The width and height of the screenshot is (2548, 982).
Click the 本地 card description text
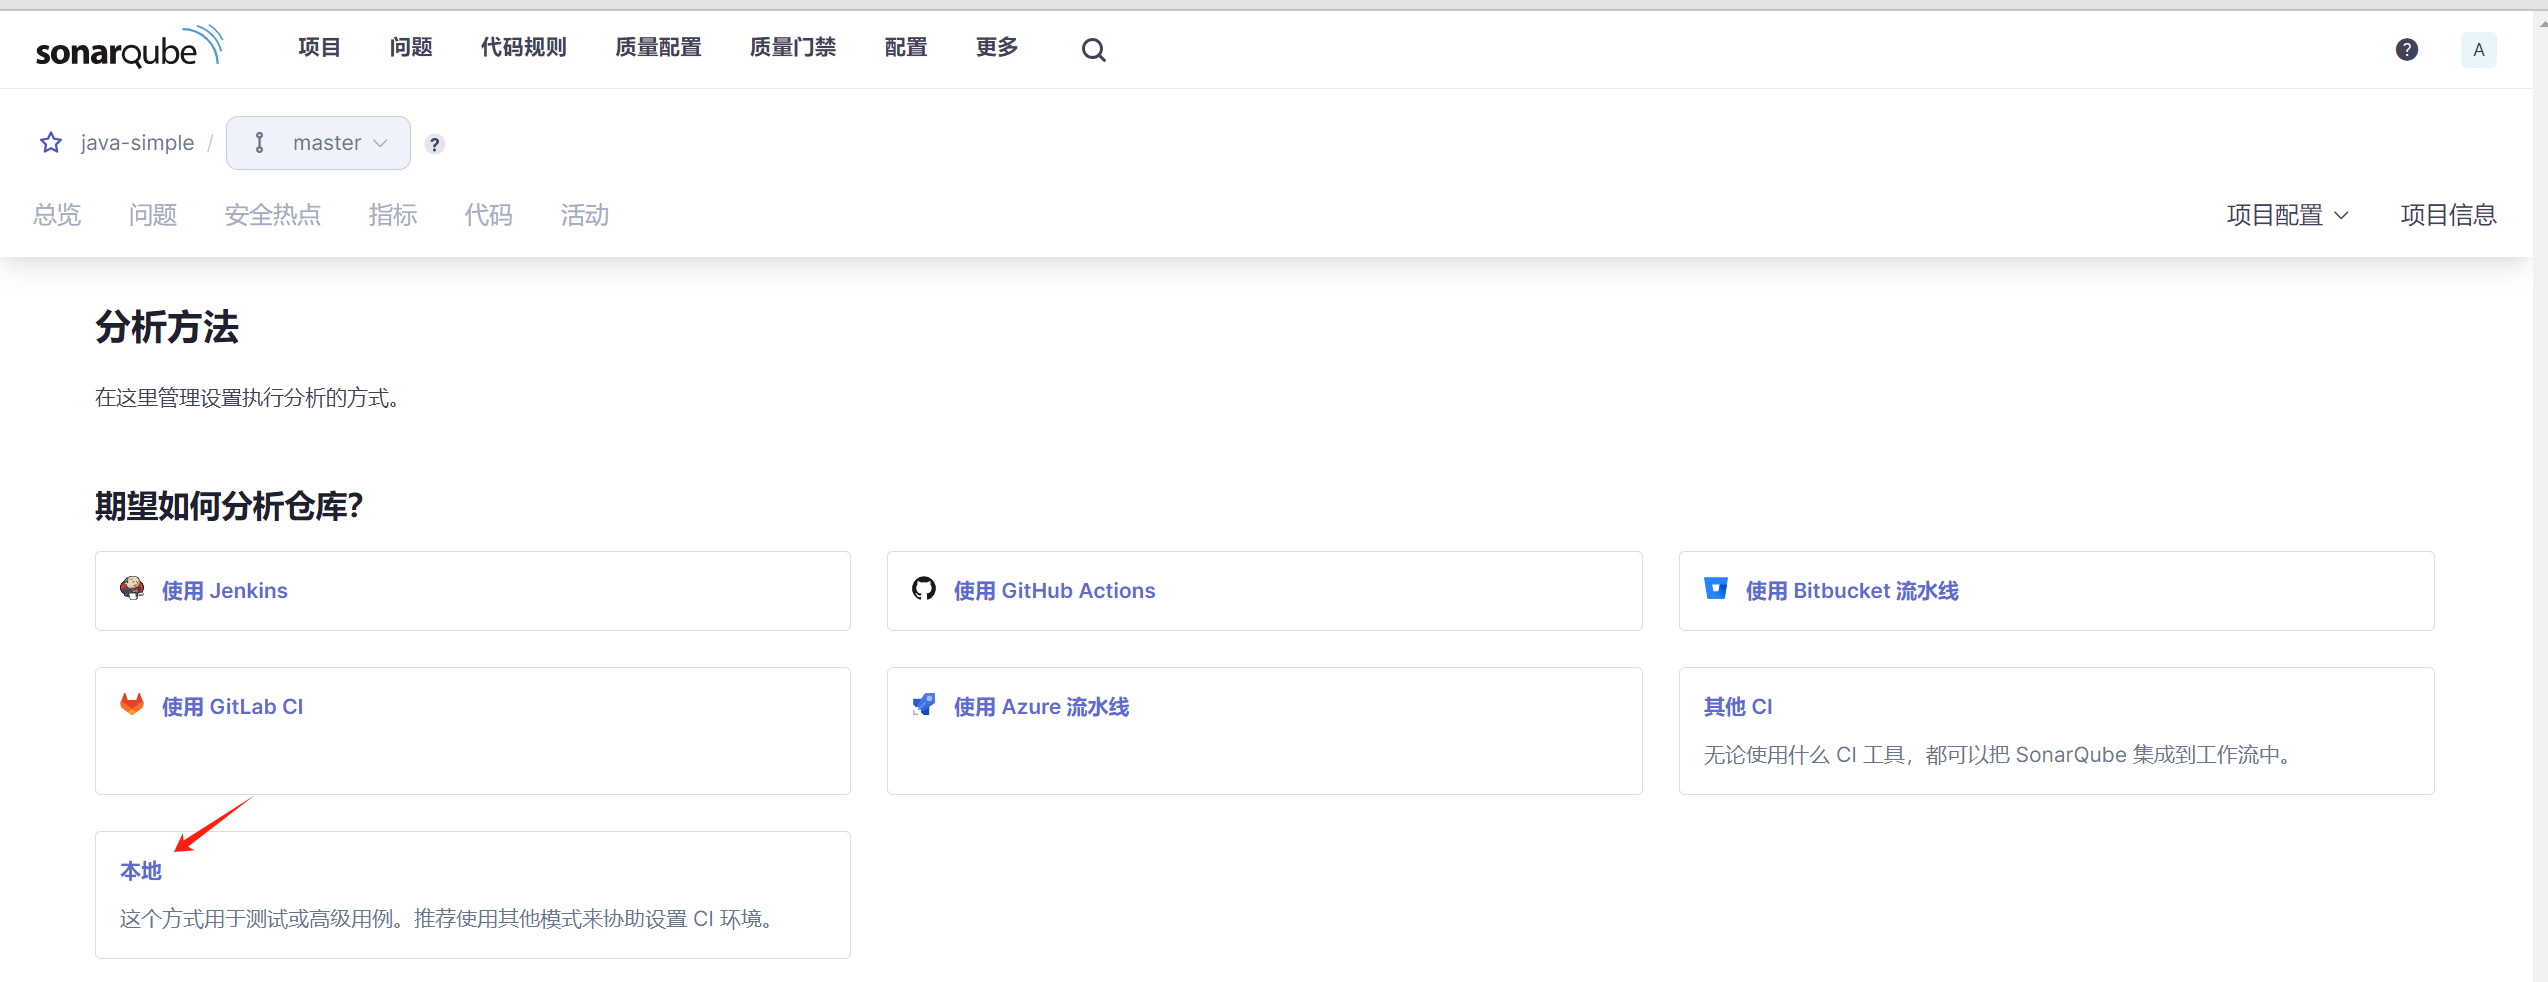pyautogui.click(x=449, y=919)
